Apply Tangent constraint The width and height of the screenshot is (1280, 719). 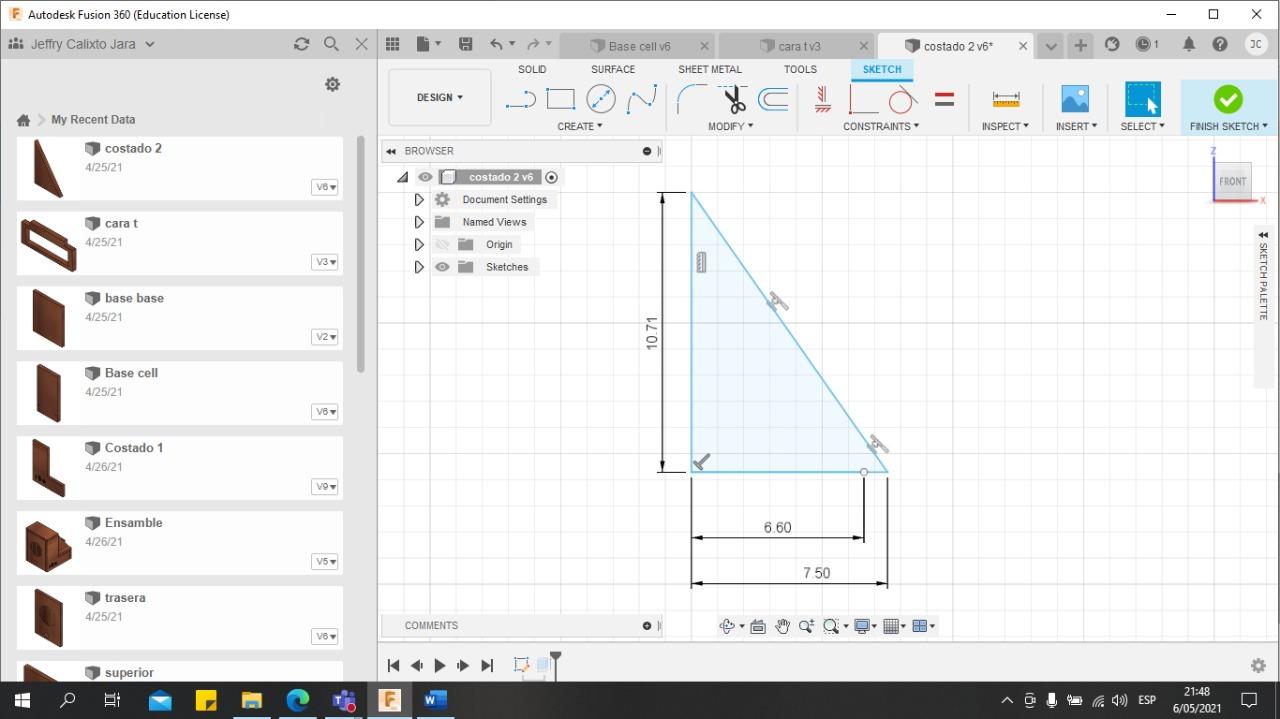click(x=902, y=99)
